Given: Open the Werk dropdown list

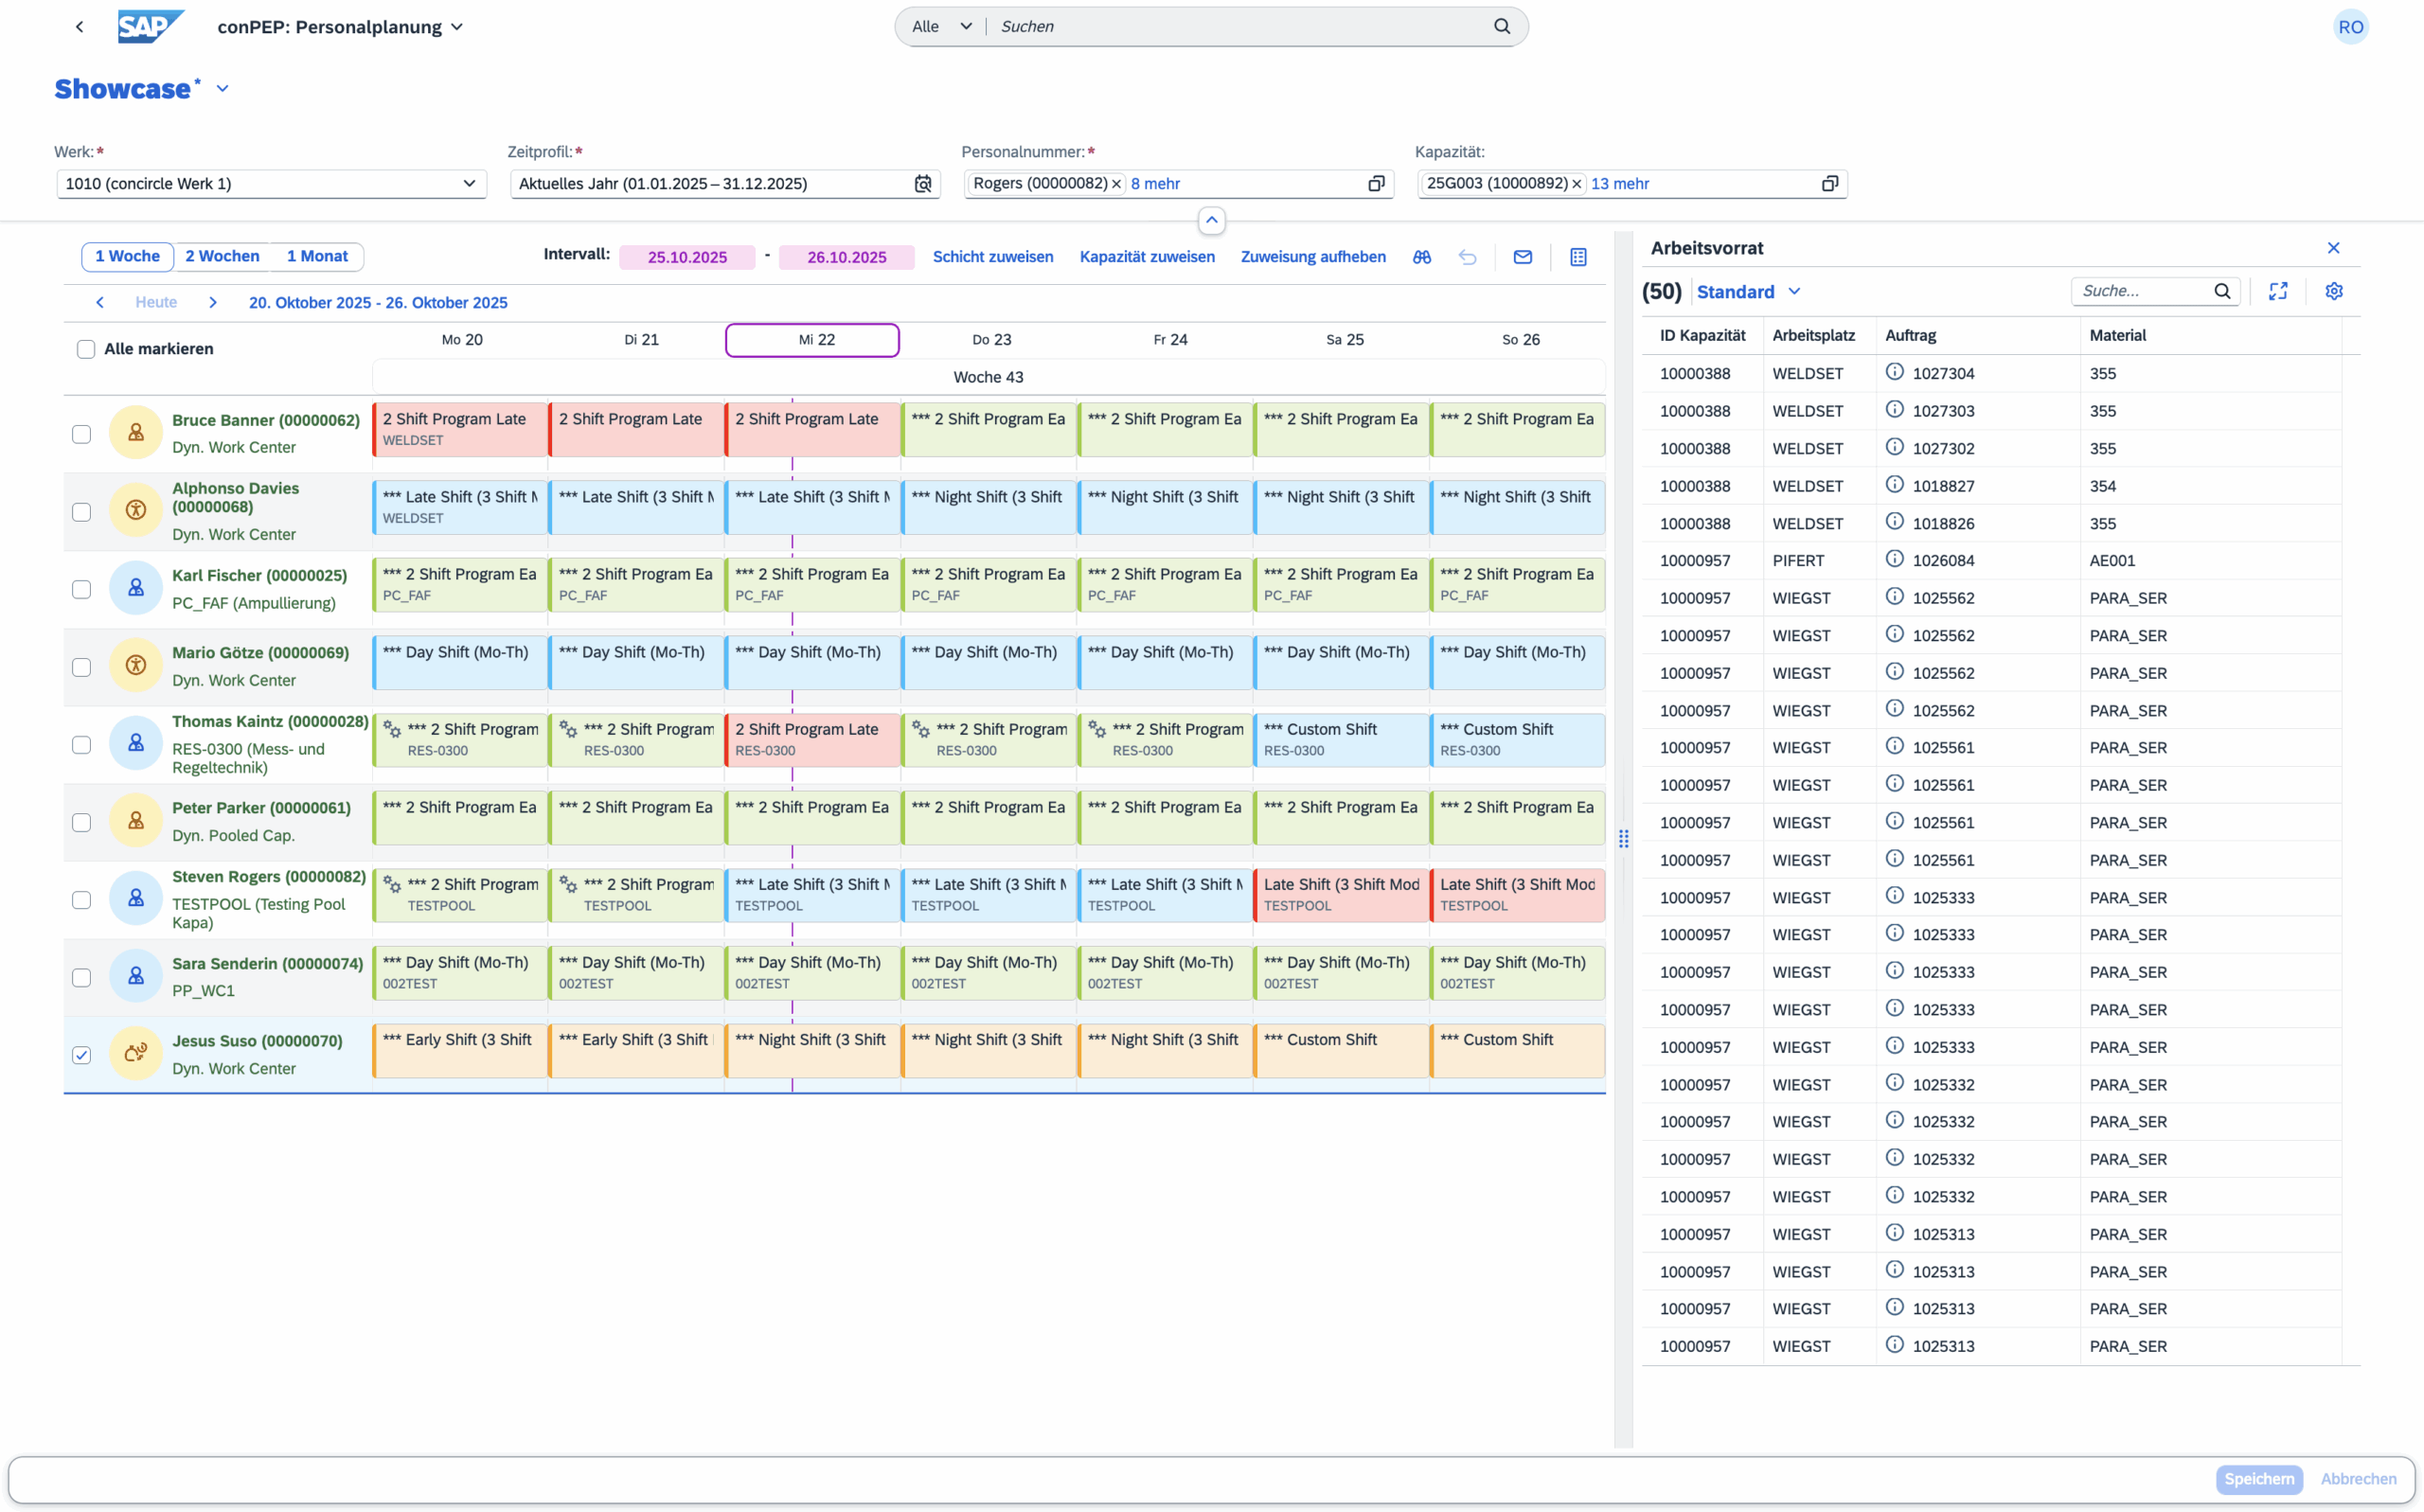Looking at the screenshot, I should click(469, 184).
